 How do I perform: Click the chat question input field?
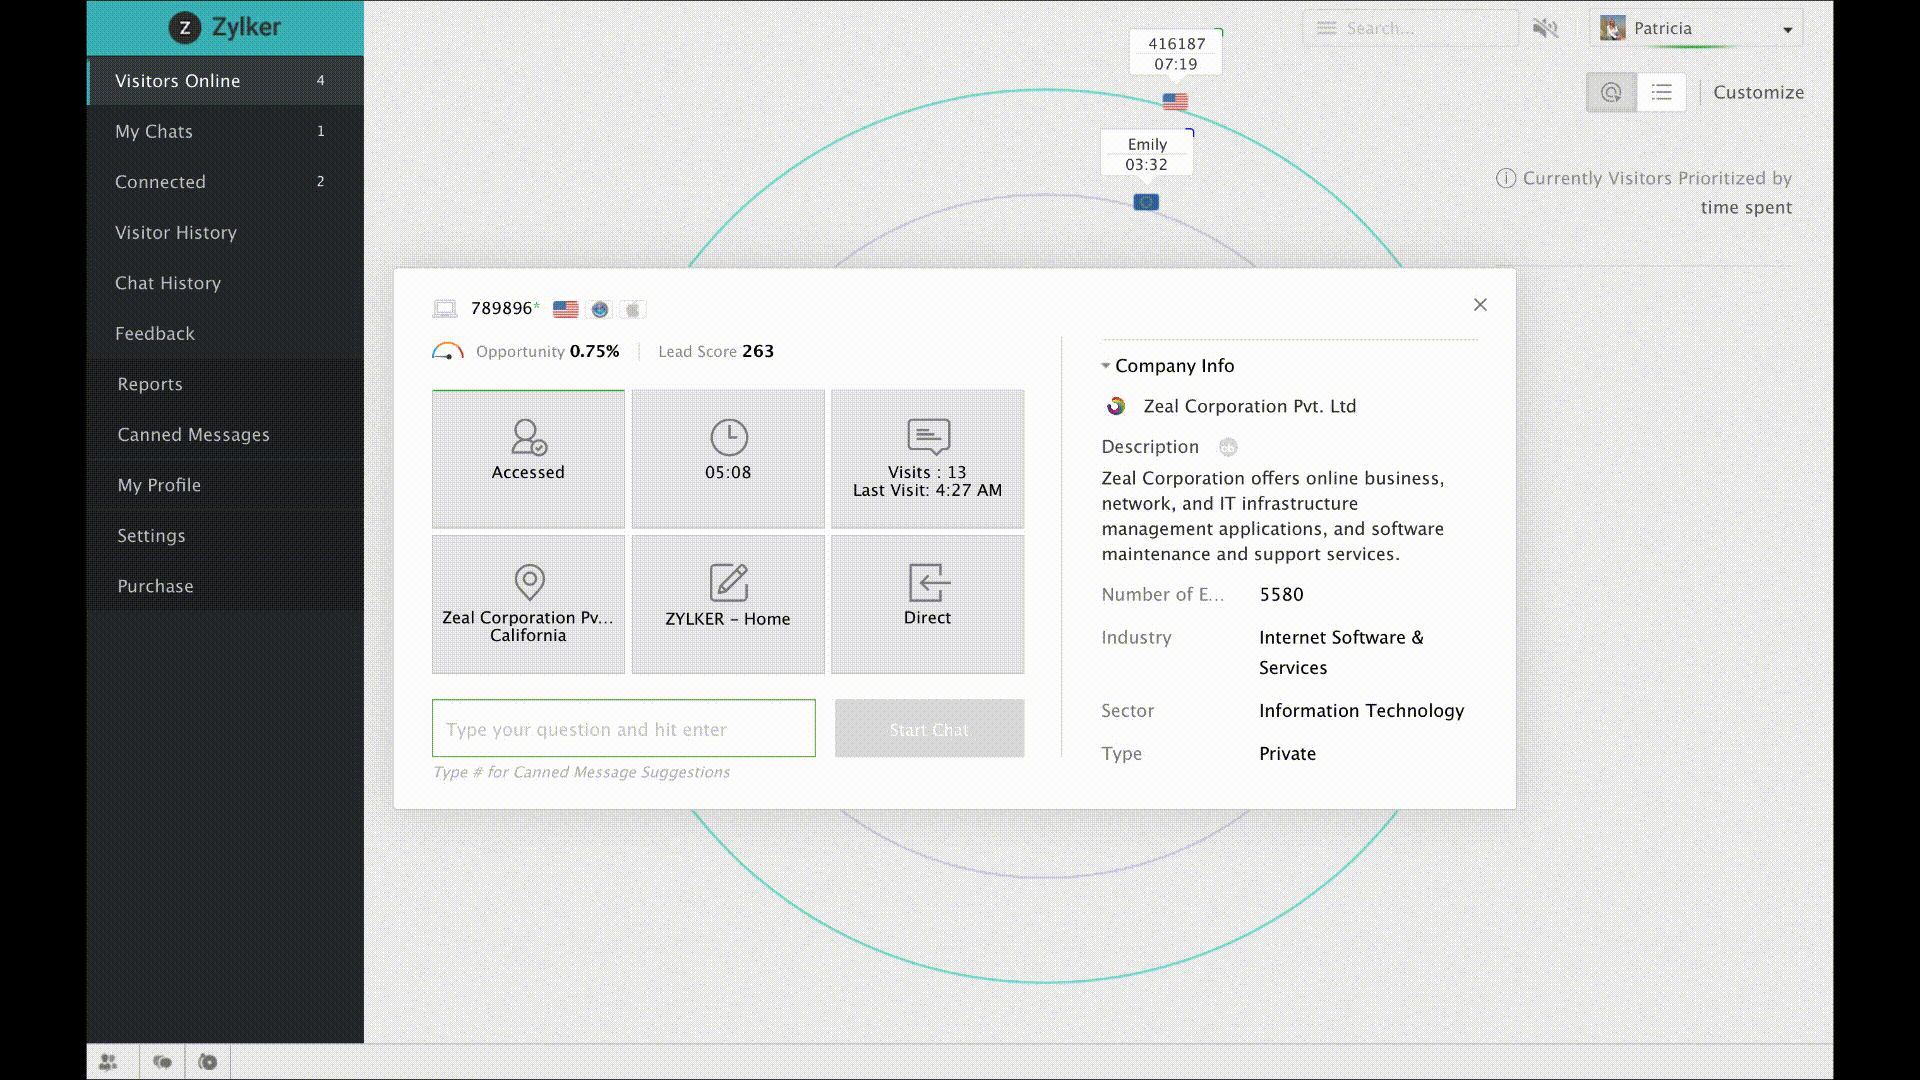(x=623, y=729)
